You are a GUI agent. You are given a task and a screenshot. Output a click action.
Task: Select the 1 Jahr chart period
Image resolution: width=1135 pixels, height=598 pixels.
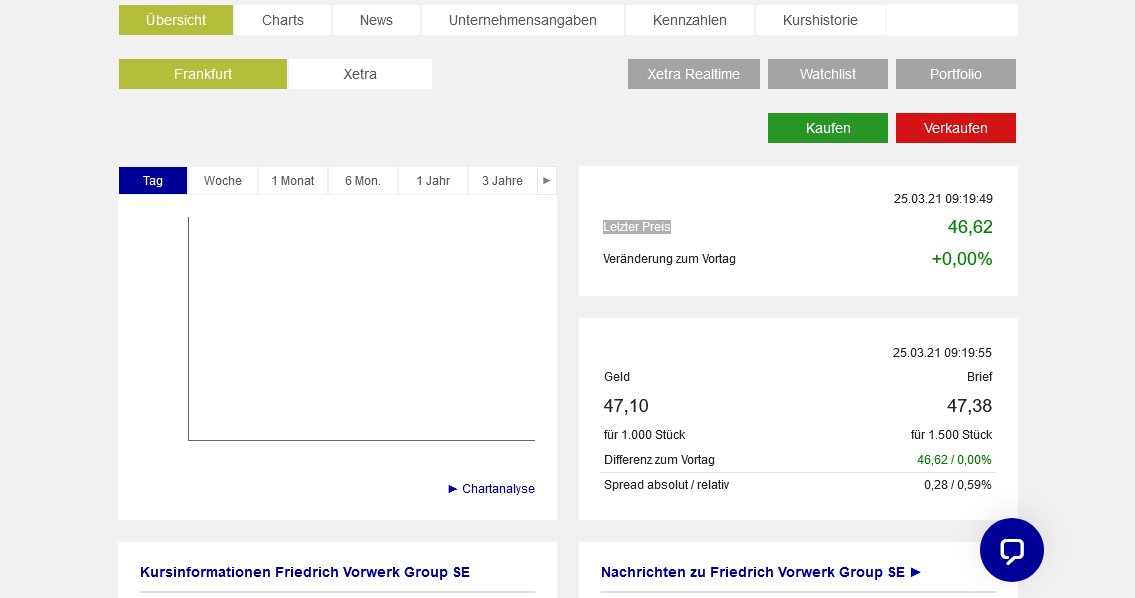[432, 180]
